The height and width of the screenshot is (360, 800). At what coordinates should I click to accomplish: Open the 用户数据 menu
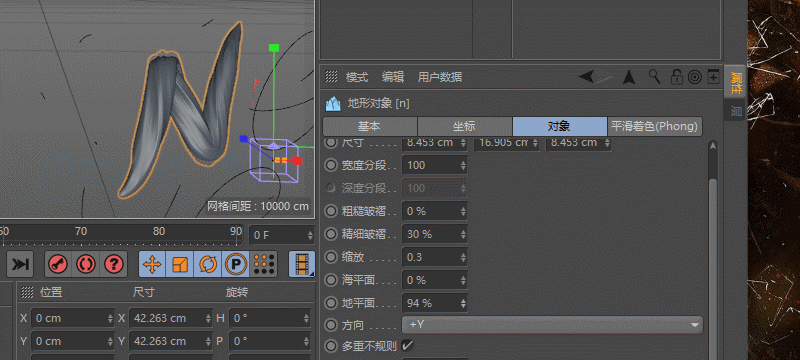click(440, 77)
